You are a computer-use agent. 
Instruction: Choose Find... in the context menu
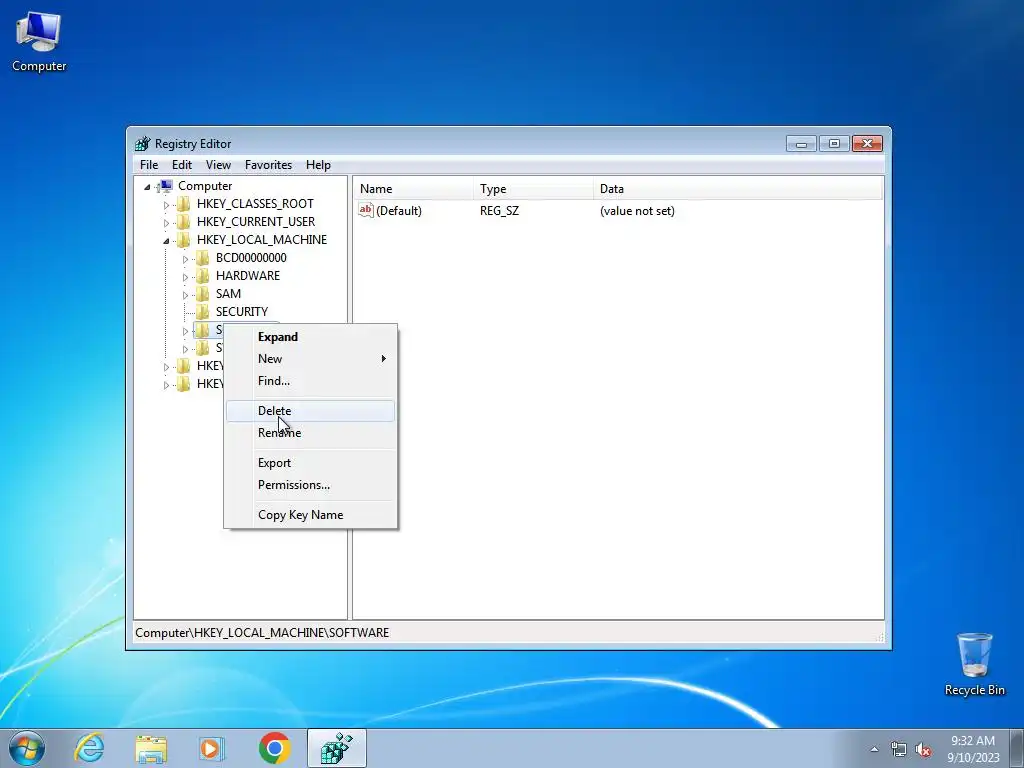click(x=310, y=381)
